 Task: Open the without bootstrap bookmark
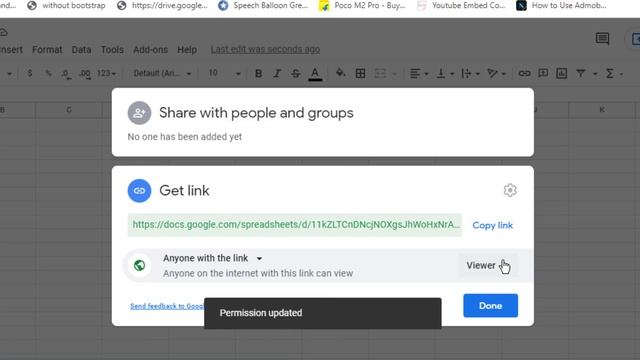coord(67,6)
